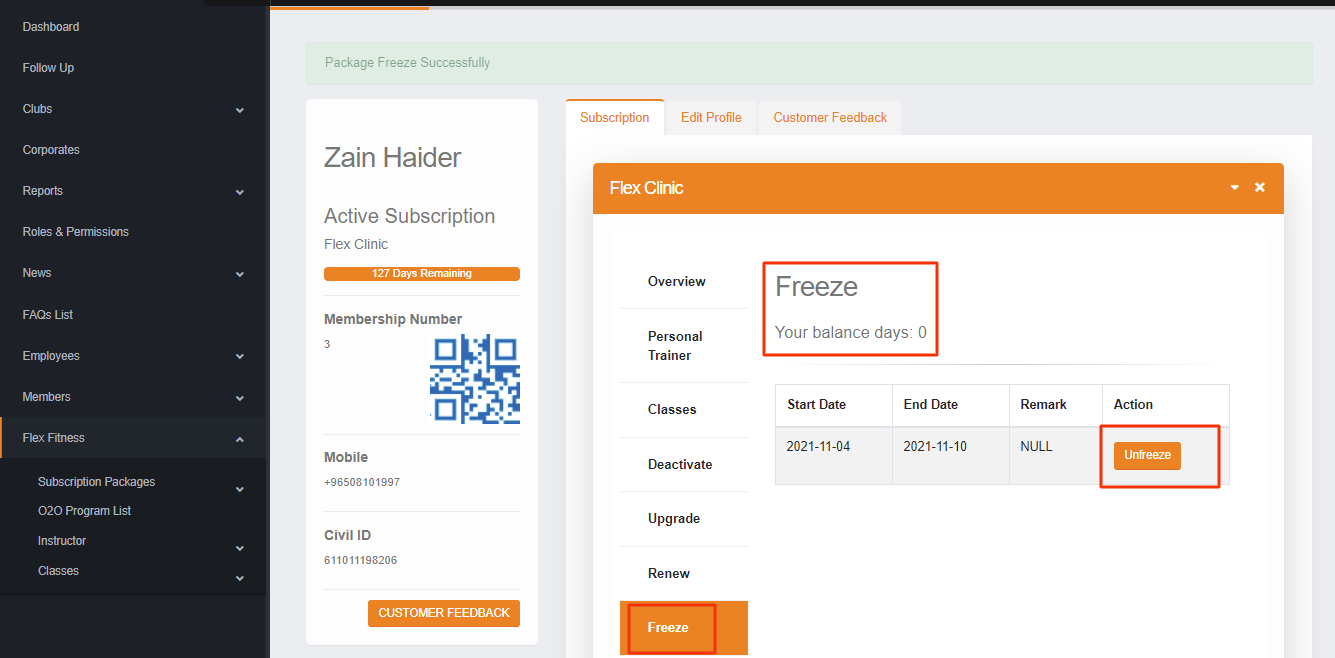Expand the Reports menu chevron
1335x658 pixels.
pyautogui.click(x=240, y=192)
